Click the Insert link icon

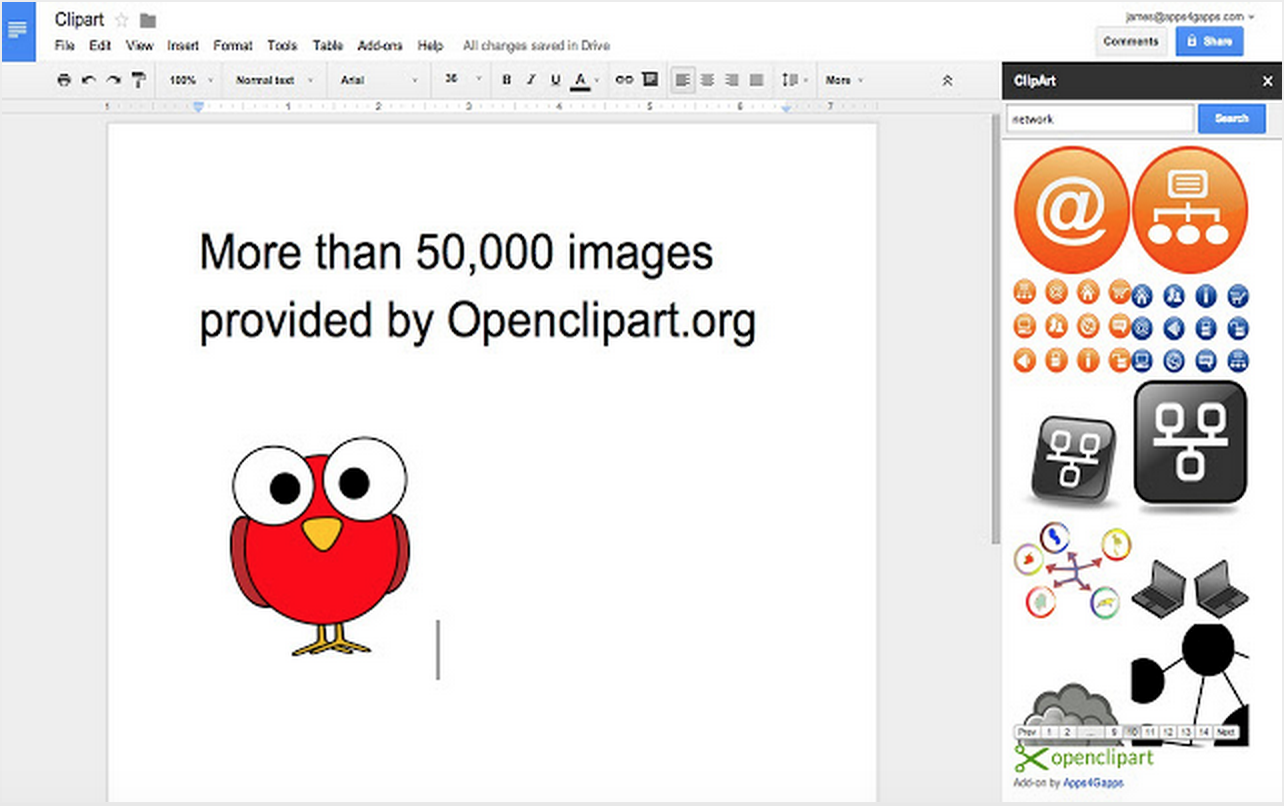coord(624,80)
